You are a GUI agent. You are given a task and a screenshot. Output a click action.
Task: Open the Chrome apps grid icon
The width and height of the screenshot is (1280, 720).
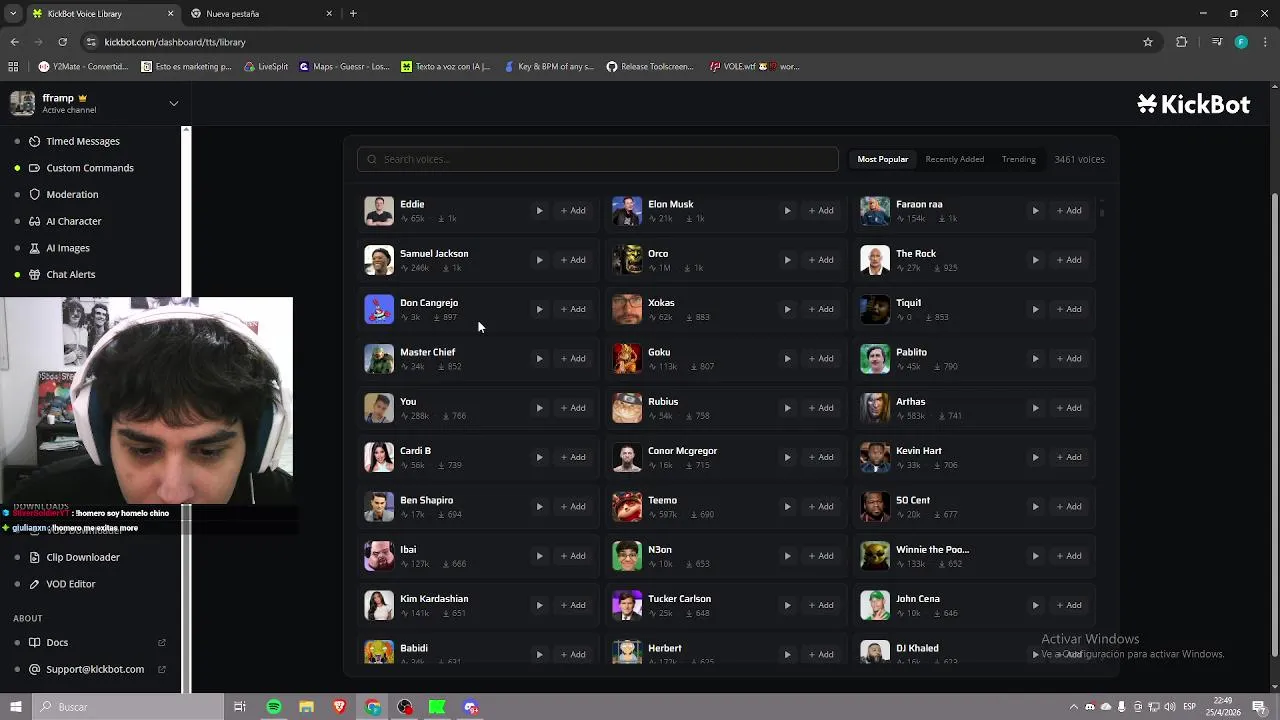(x=13, y=67)
